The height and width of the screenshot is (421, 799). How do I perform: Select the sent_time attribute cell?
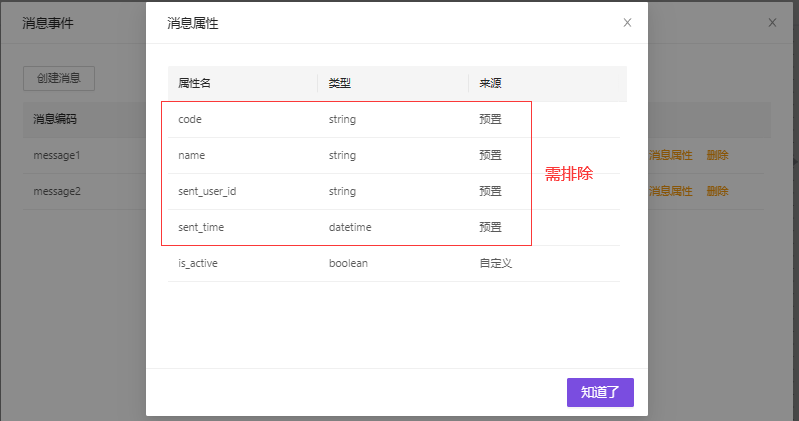(x=200, y=227)
